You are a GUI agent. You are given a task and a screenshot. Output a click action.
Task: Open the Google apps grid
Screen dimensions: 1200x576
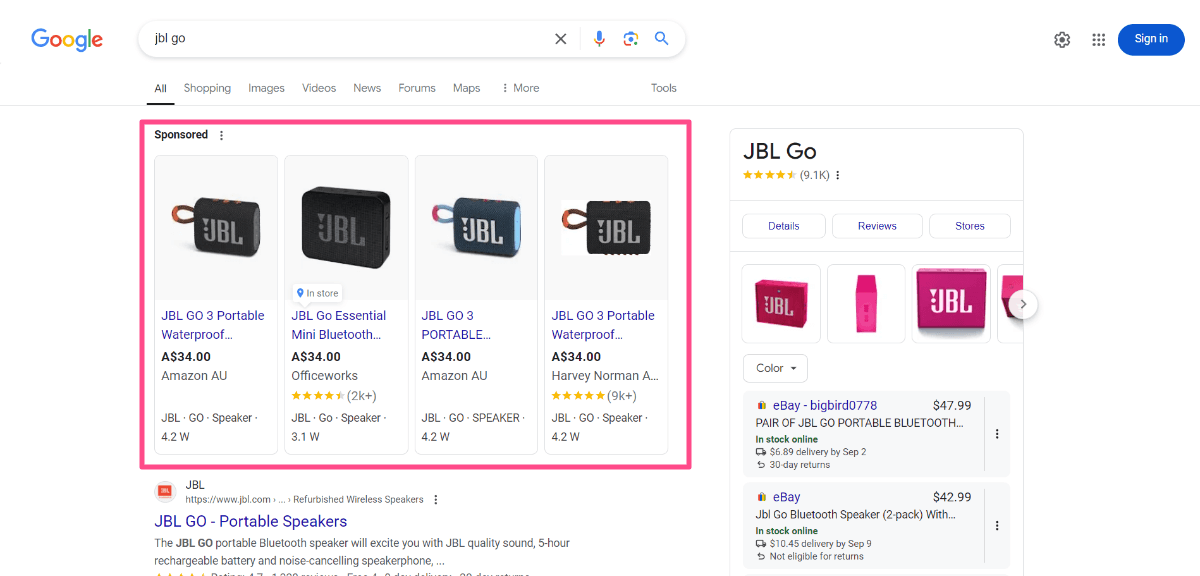coord(1098,39)
